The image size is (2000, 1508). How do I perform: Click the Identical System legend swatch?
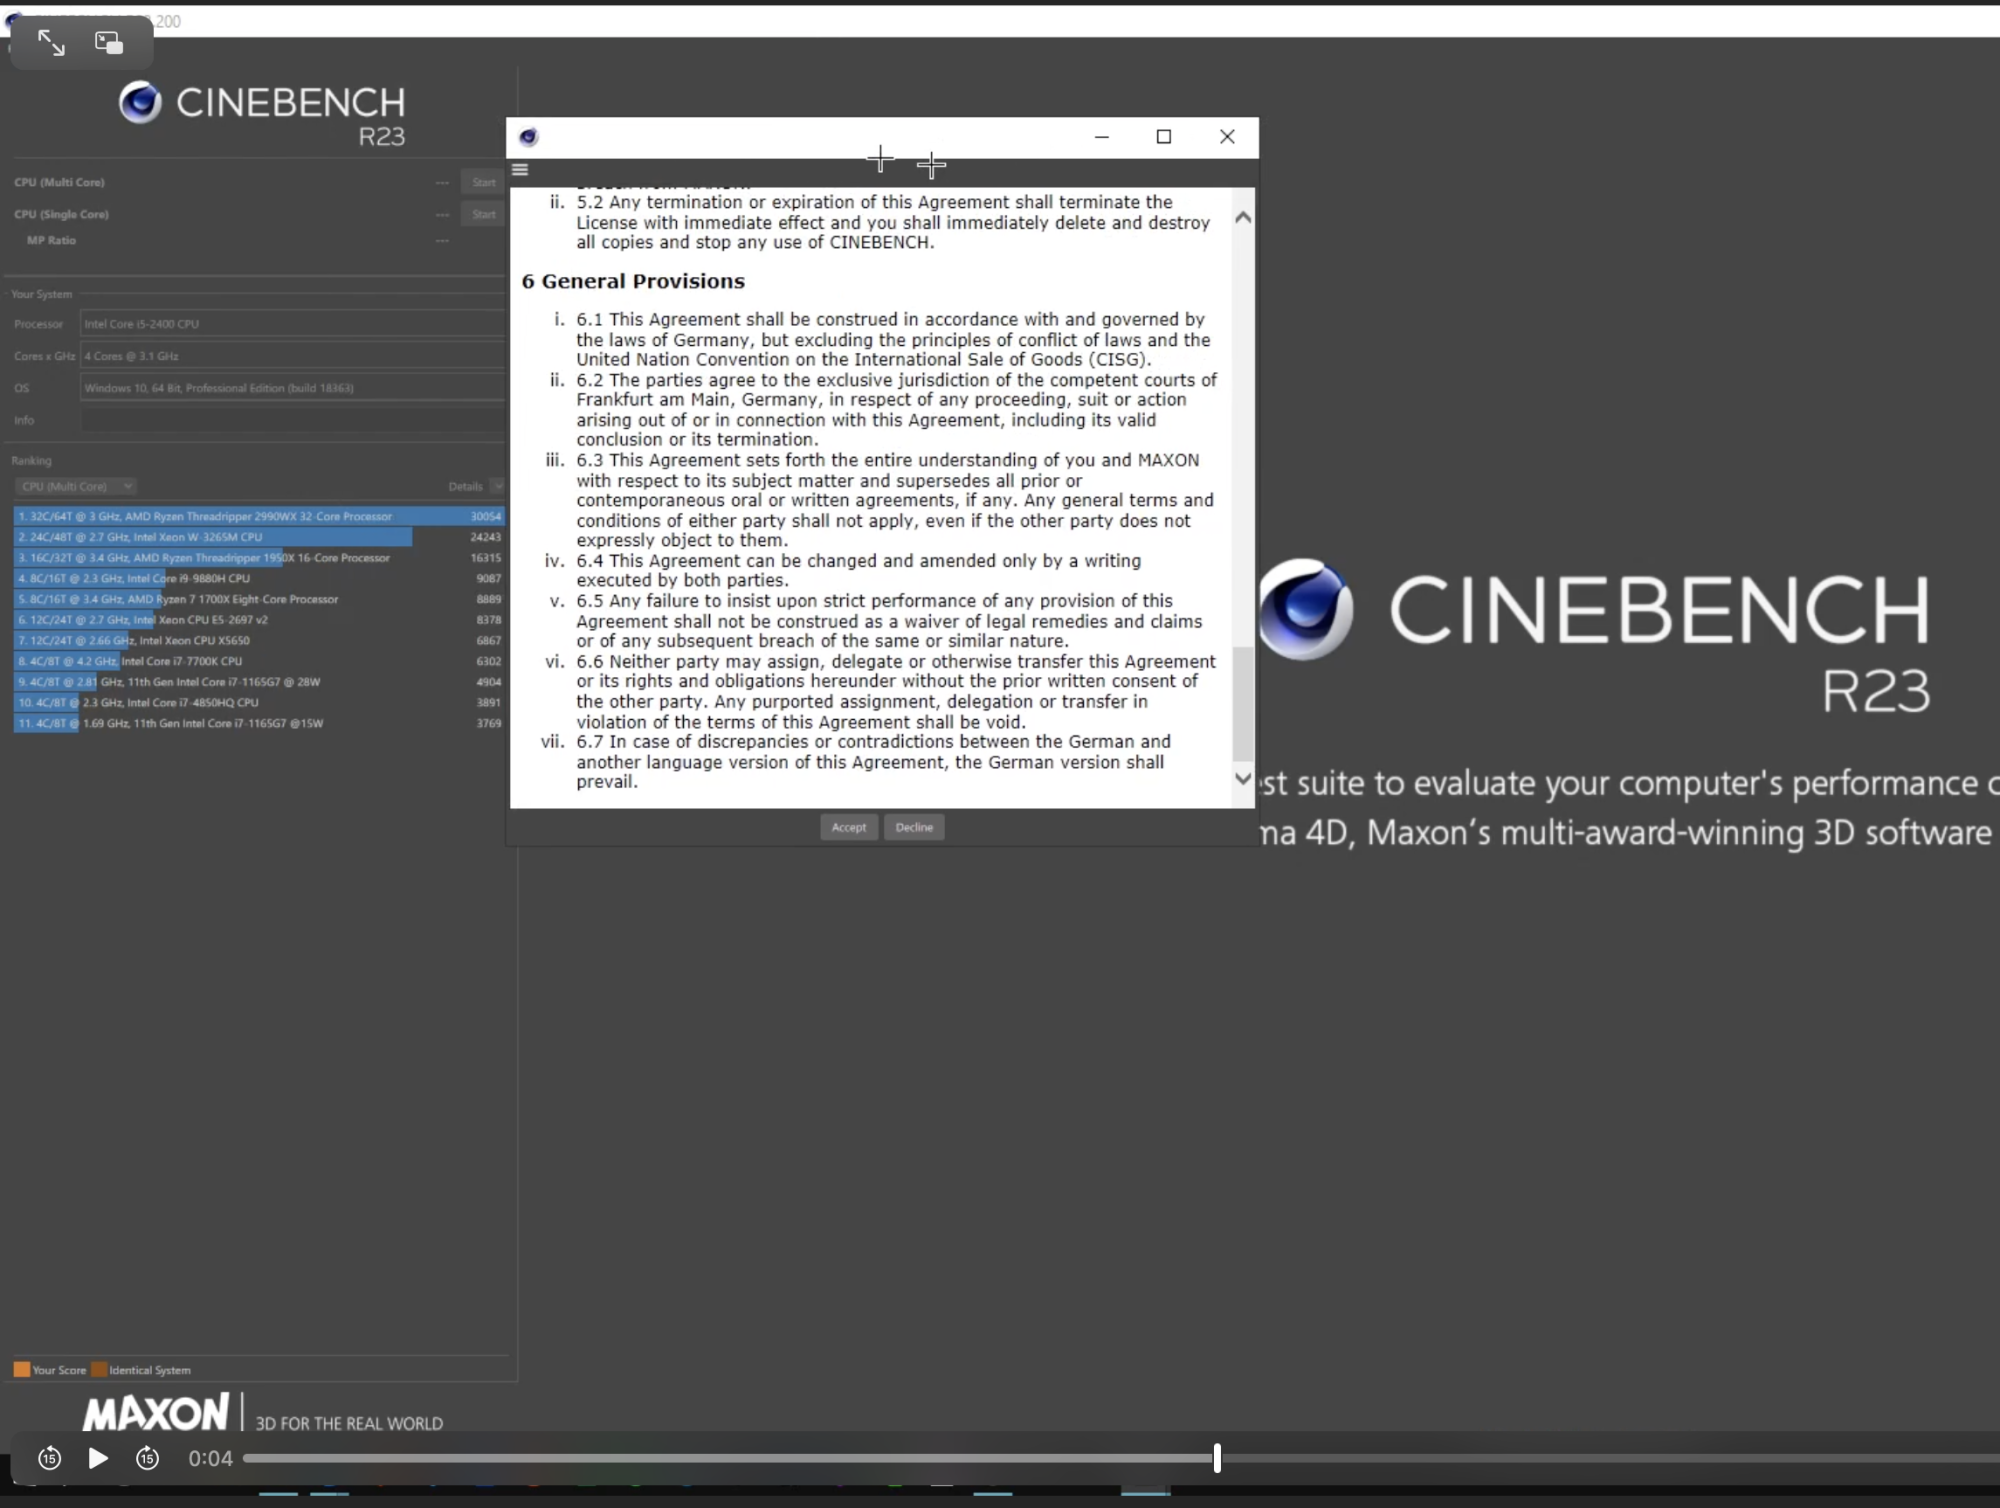tap(99, 1369)
